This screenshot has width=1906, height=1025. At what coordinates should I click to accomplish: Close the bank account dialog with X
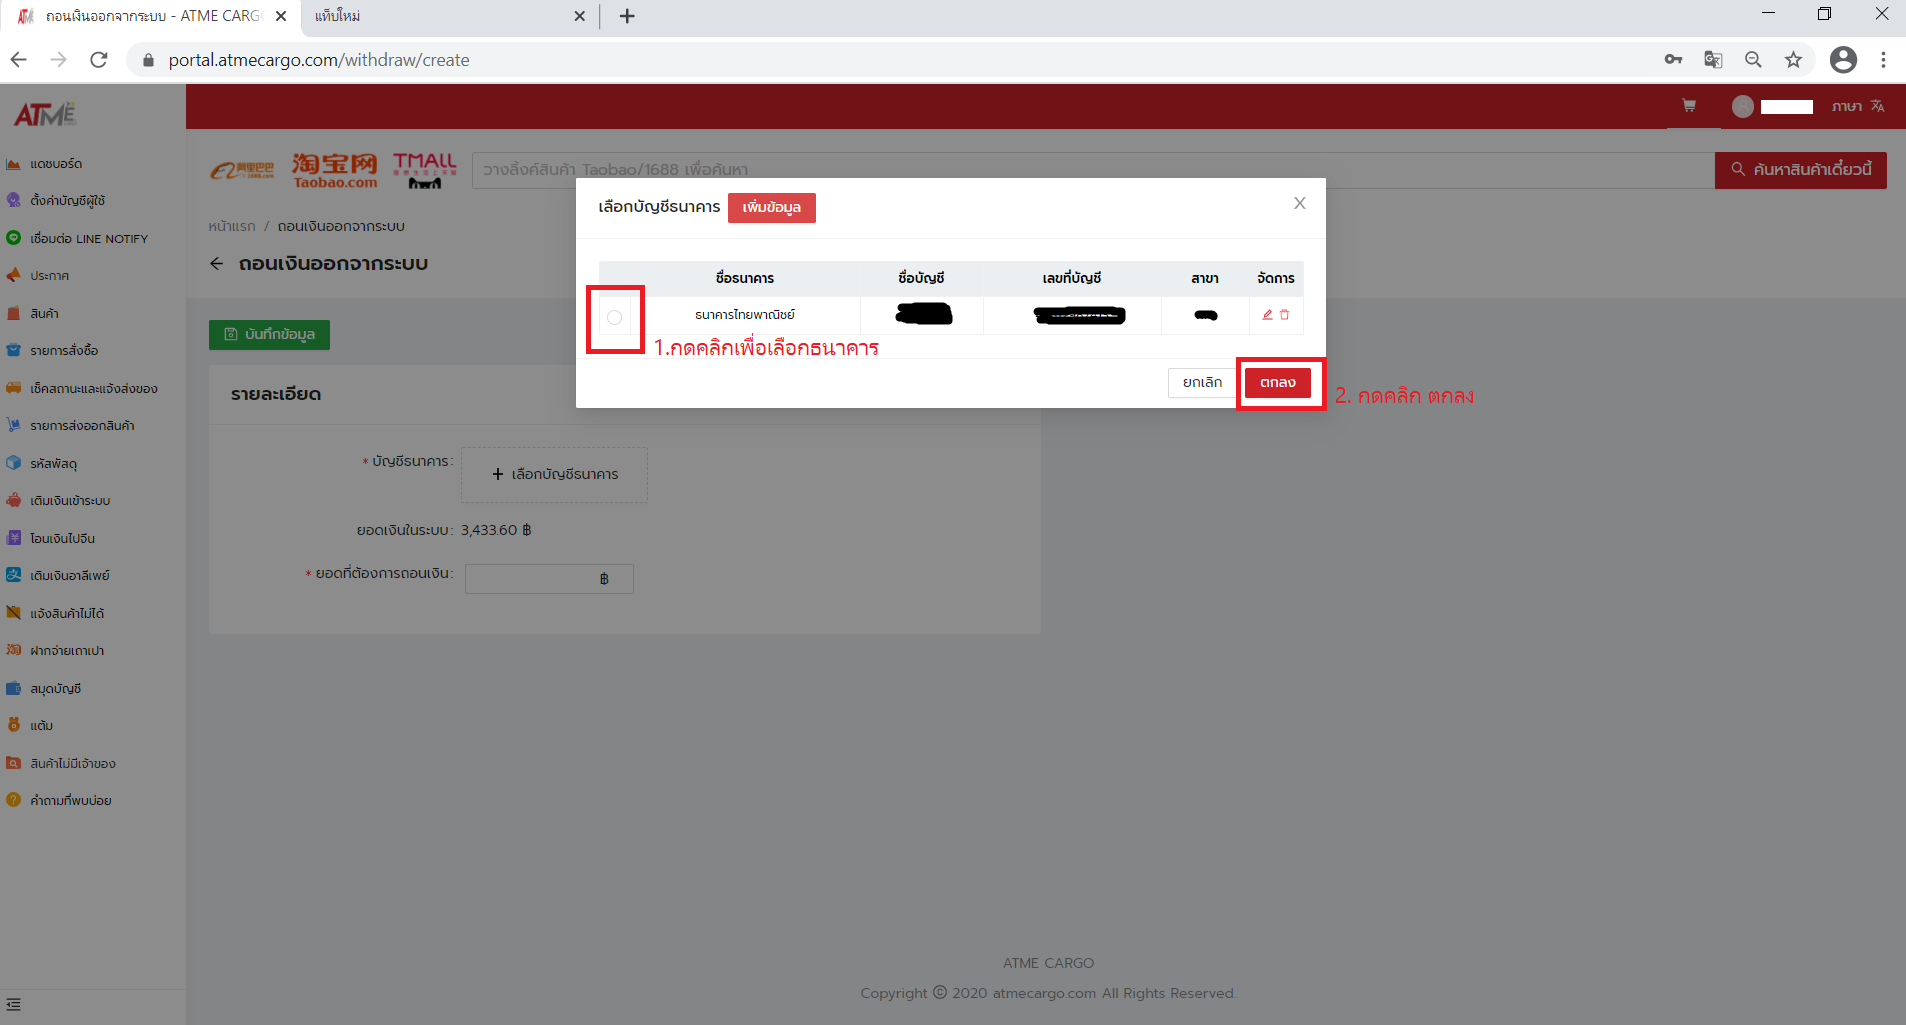tap(1299, 204)
